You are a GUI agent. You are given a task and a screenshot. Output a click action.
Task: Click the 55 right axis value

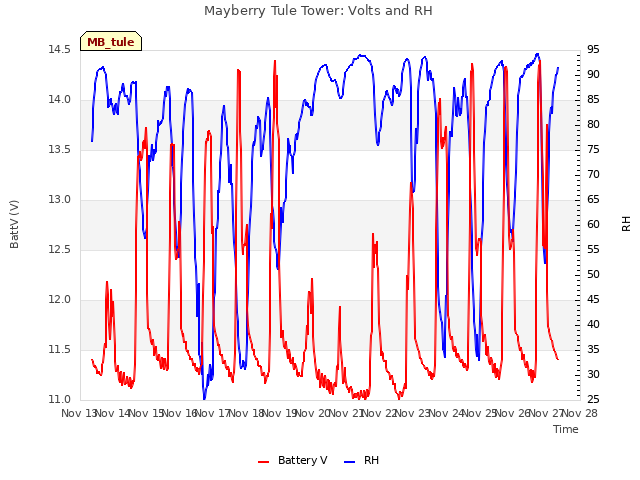pos(593,249)
